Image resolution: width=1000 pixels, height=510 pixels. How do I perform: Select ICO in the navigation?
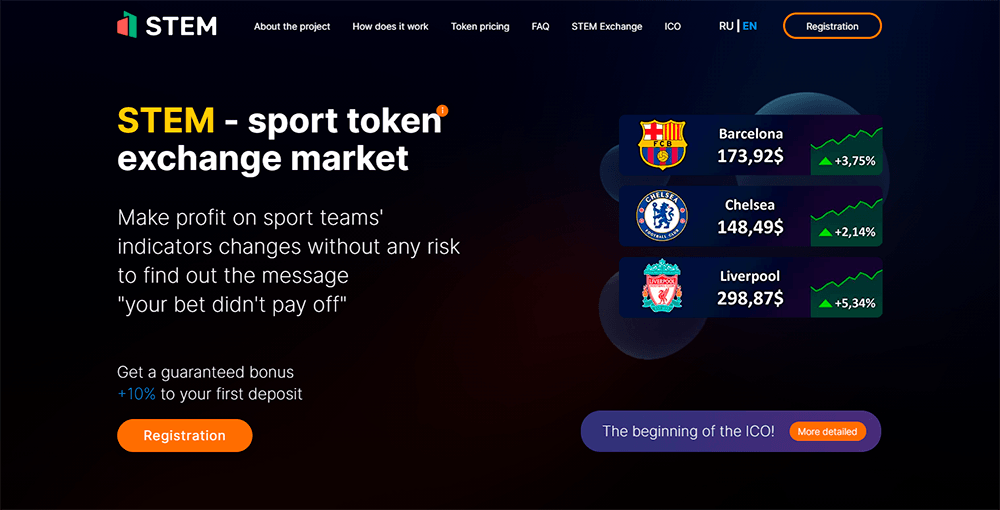tap(672, 27)
